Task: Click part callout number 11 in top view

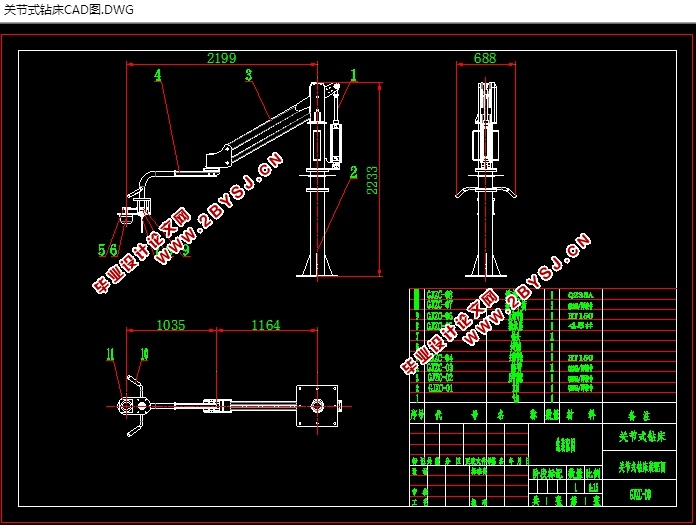Action: coord(111,353)
